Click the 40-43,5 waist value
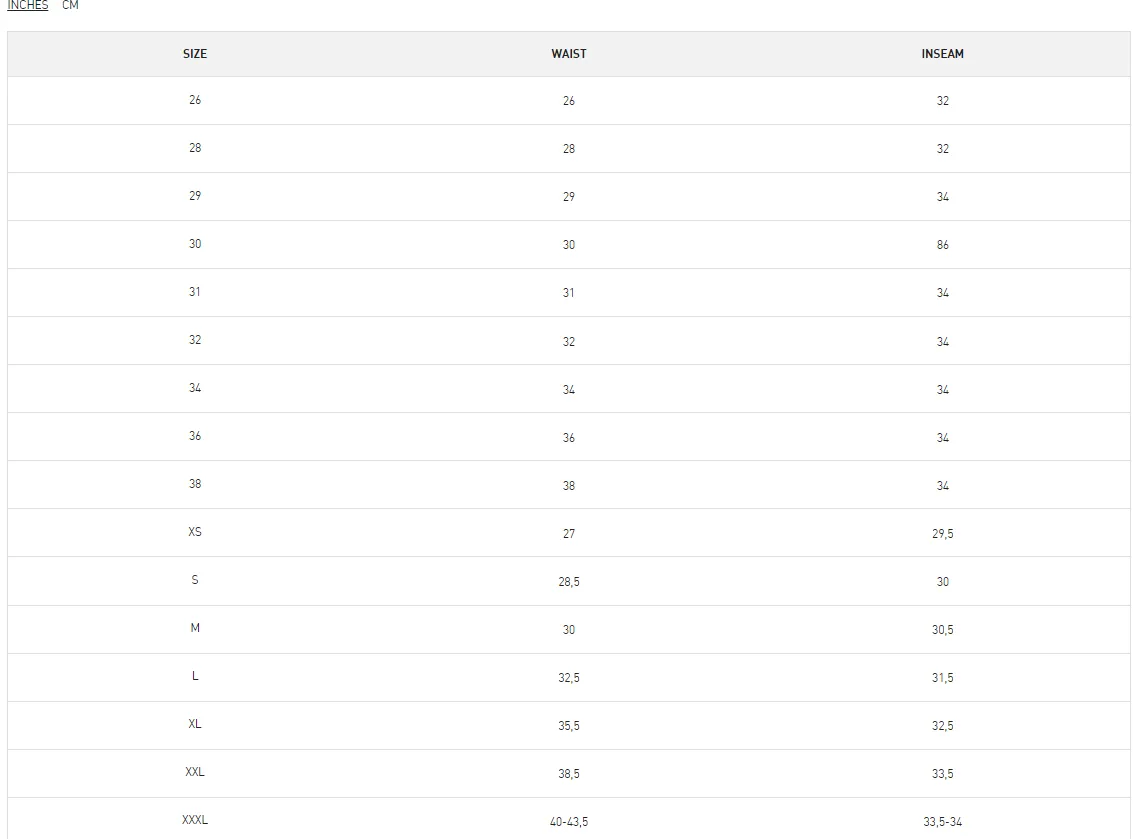This screenshot has height=839, width=1139. [x=569, y=822]
